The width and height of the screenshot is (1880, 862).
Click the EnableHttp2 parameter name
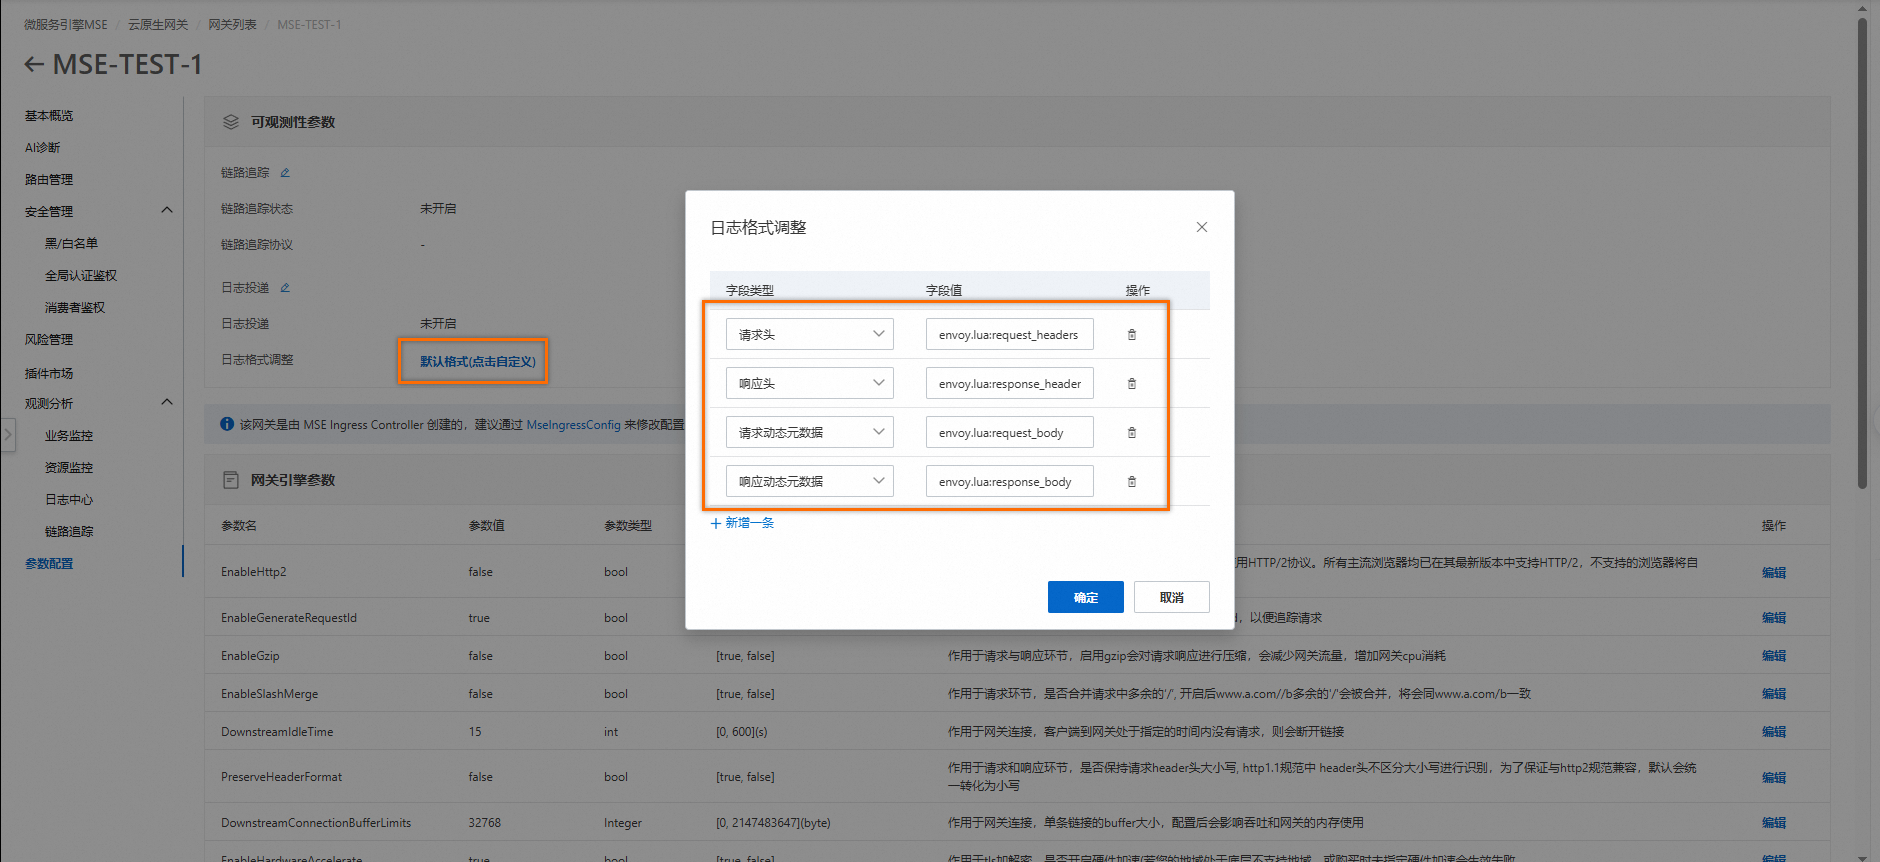tap(254, 572)
